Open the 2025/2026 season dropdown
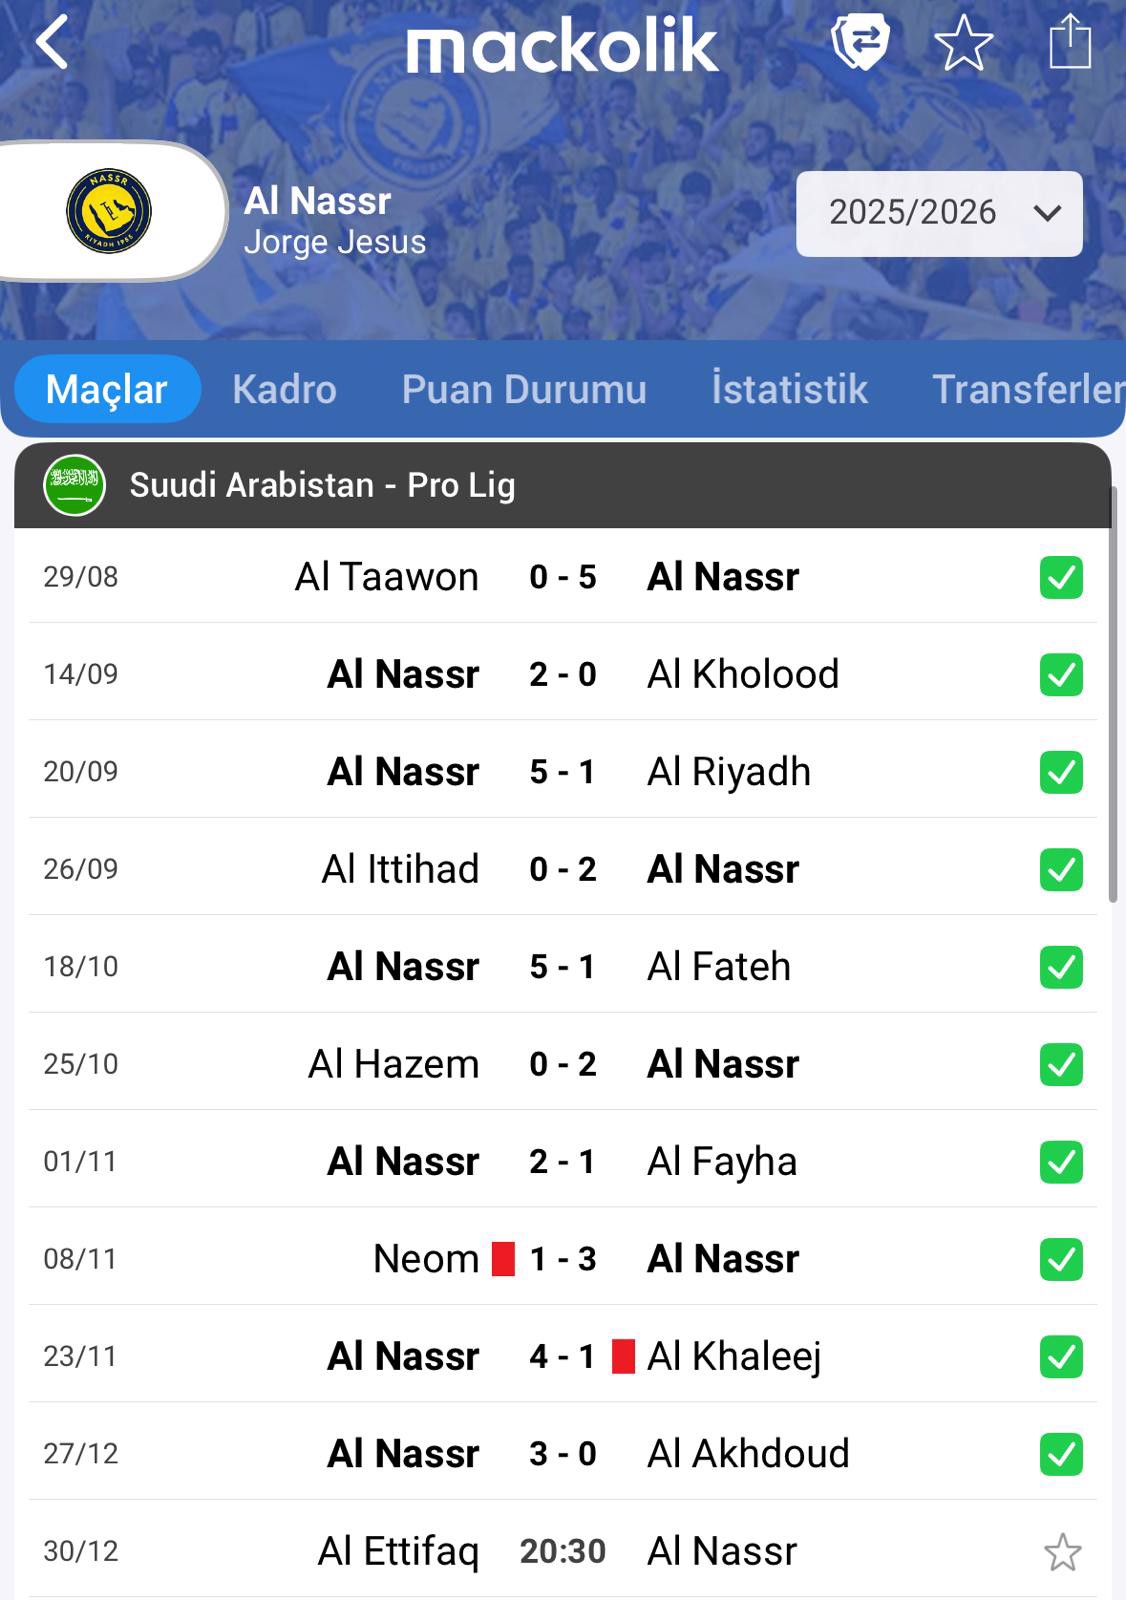 click(939, 213)
